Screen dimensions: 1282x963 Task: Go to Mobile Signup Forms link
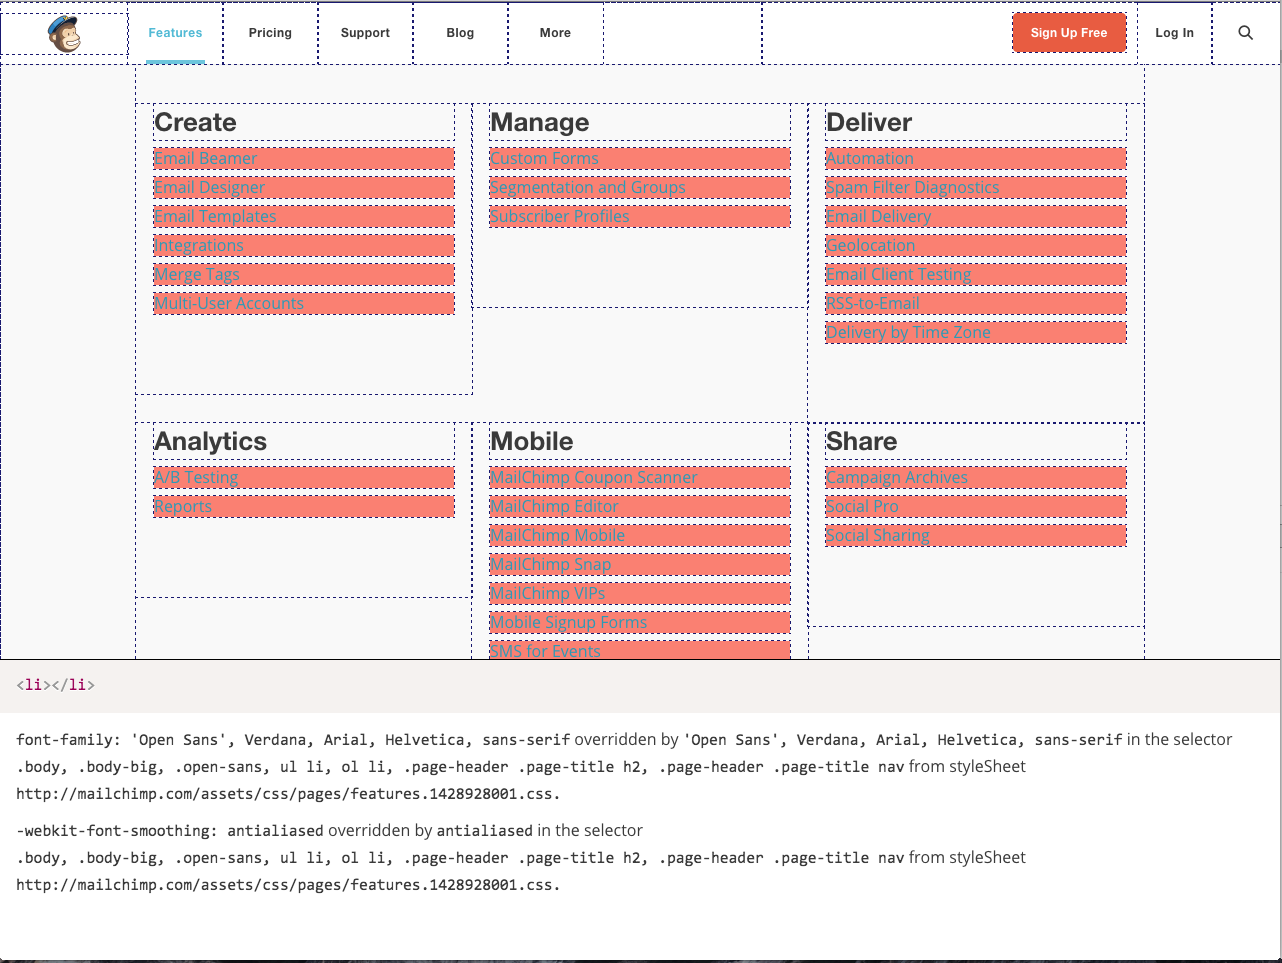[x=568, y=622]
